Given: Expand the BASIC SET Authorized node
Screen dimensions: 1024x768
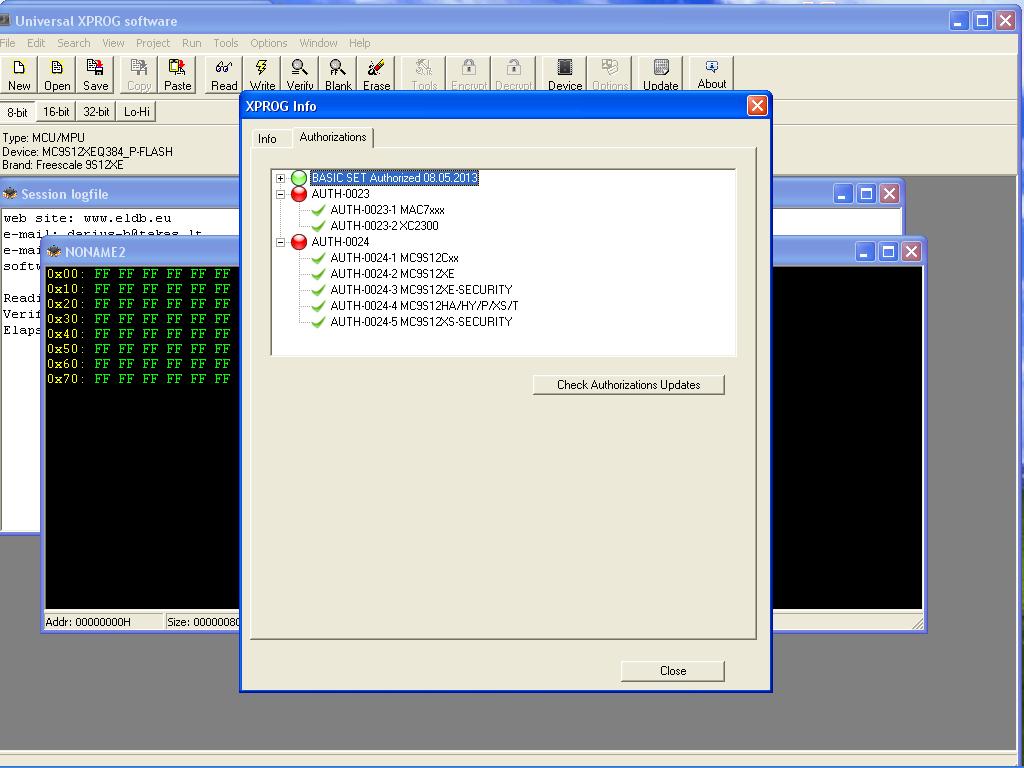Looking at the screenshot, I should pos(281,178).
